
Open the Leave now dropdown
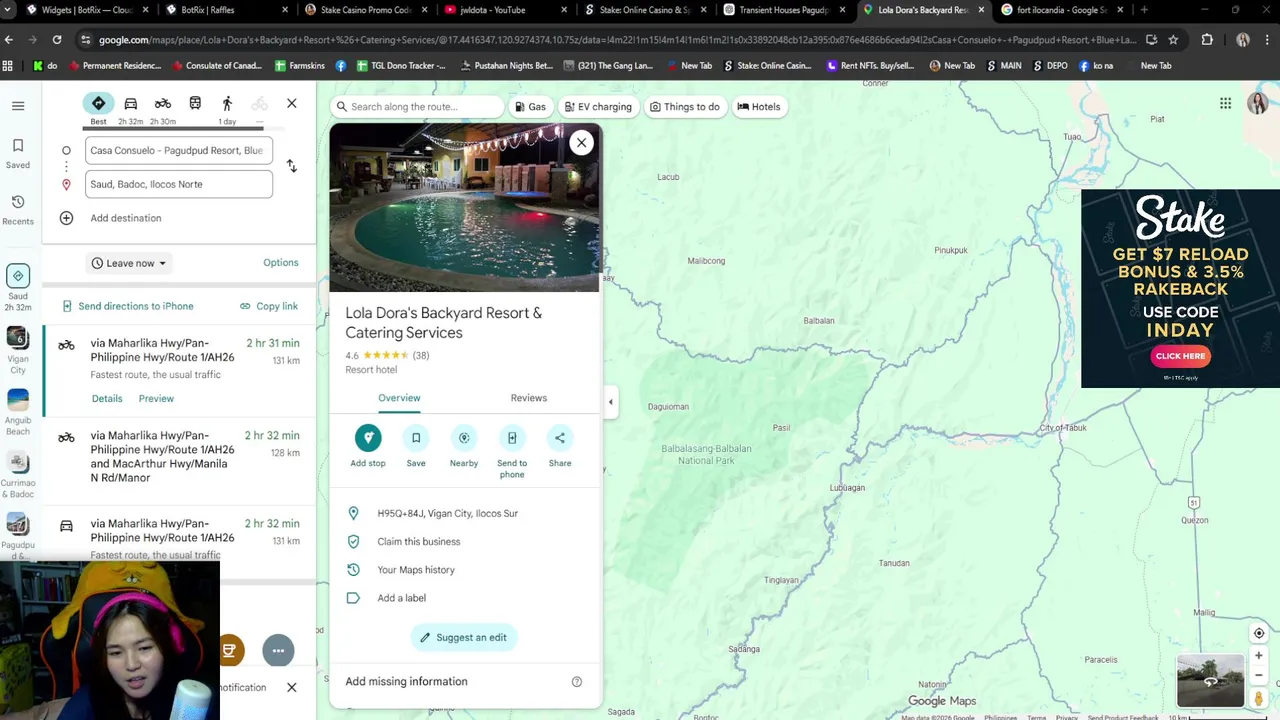129,263
